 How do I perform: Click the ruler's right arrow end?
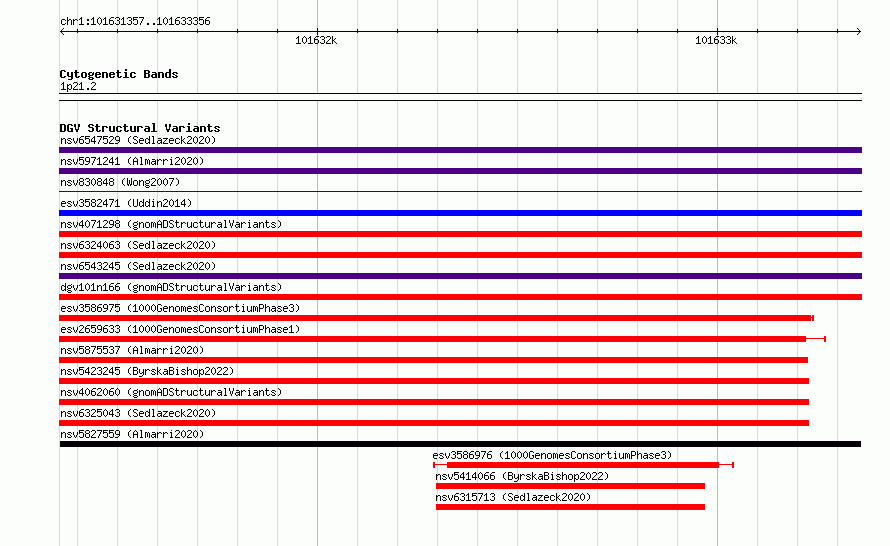(x=859, y=31)
